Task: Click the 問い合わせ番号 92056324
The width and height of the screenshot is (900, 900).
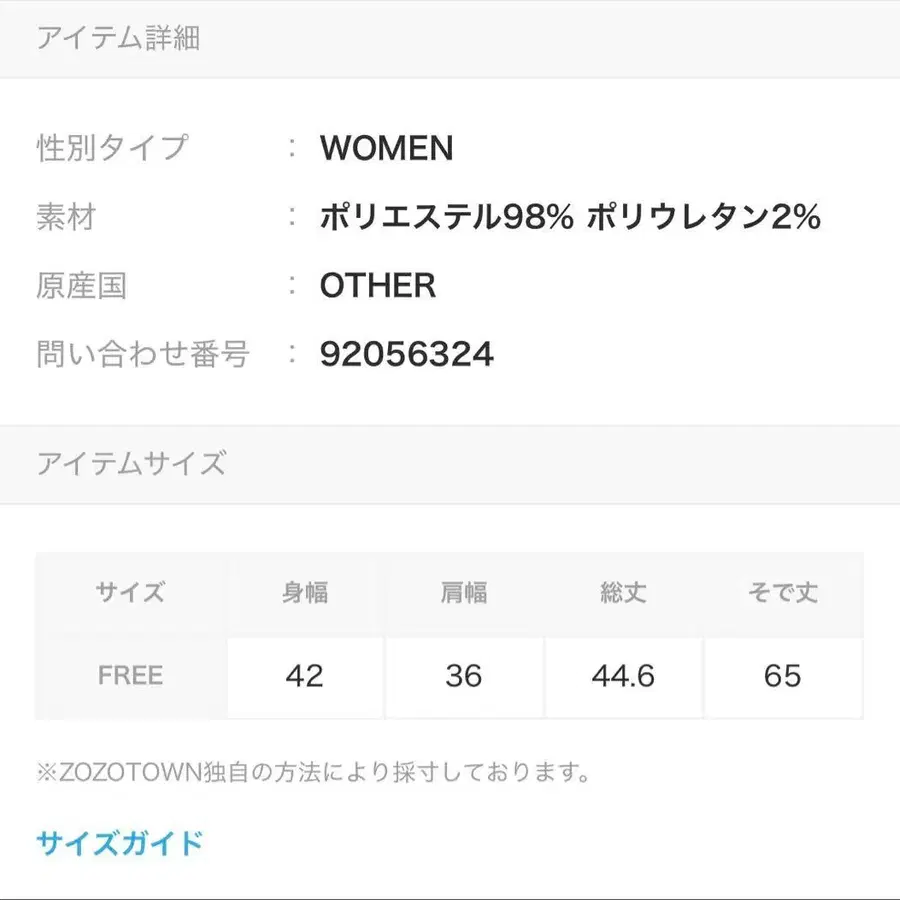Action: click(x=406, y=353)
